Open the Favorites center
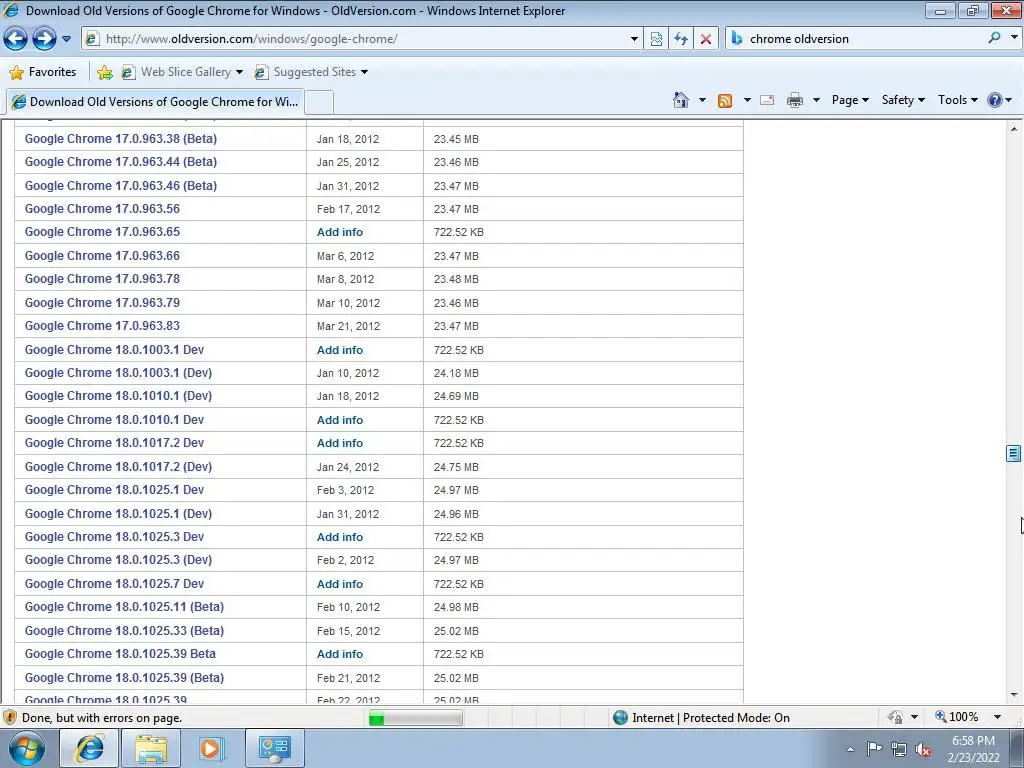The width and height of the screenshot is (1024, 768). (x=43, y=72)
